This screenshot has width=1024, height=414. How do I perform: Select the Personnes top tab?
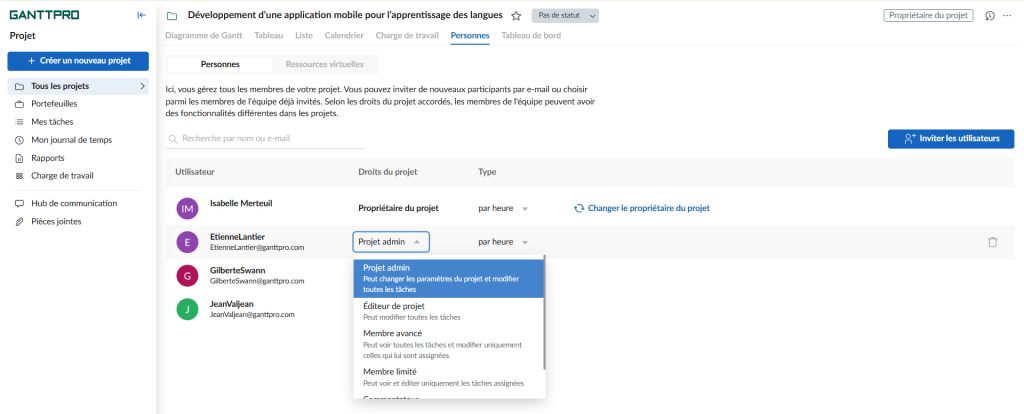[470, 35]
